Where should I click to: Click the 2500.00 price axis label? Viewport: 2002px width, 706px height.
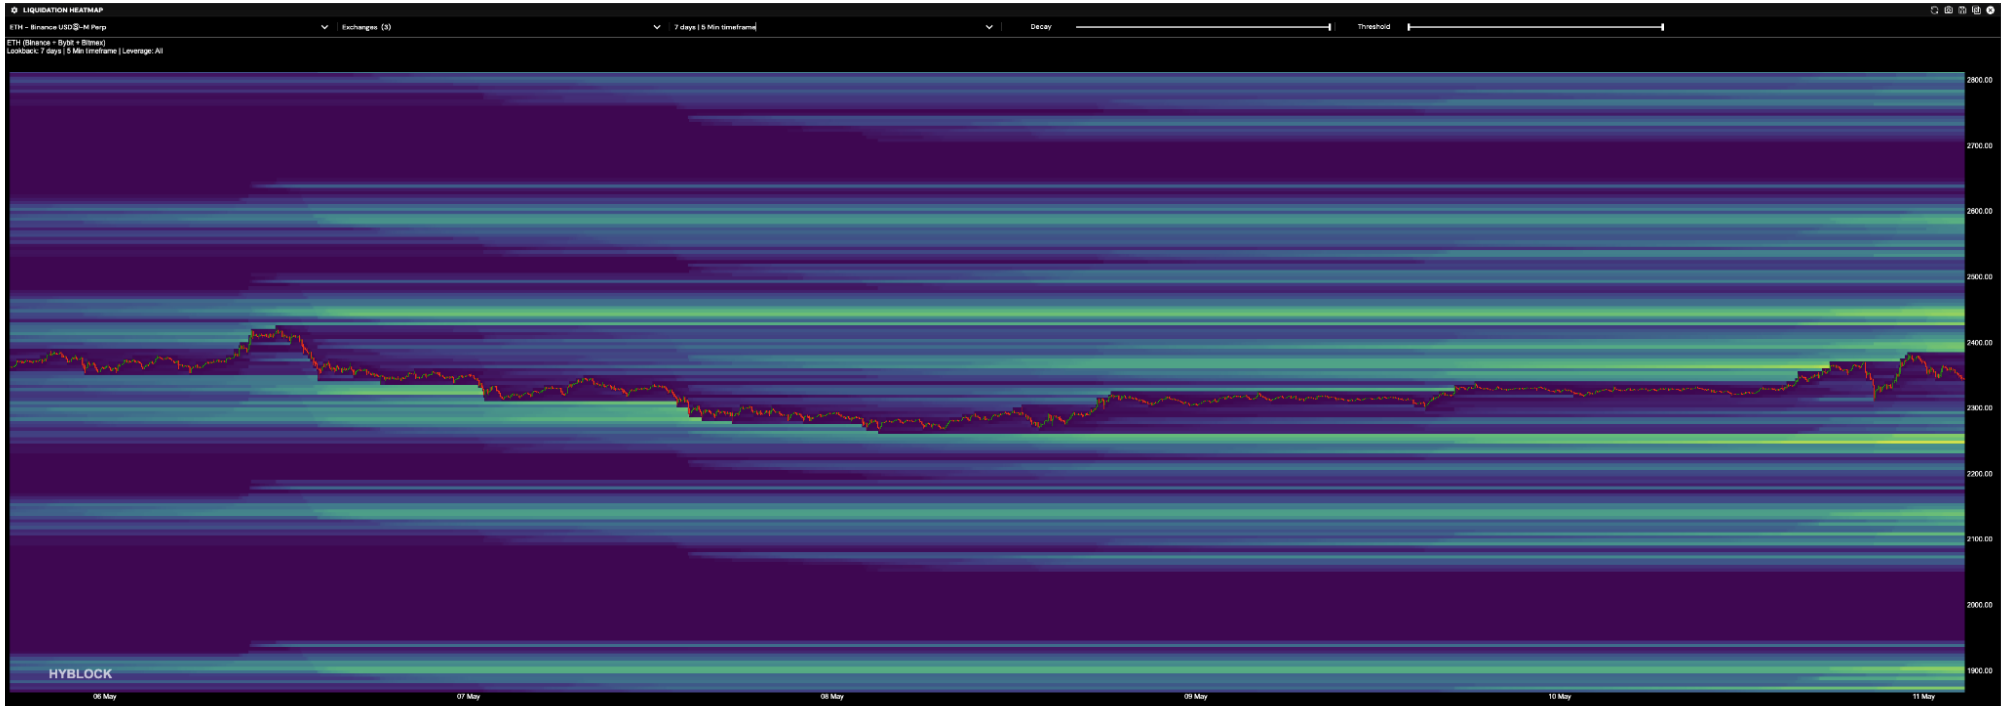coord(1980,277)
